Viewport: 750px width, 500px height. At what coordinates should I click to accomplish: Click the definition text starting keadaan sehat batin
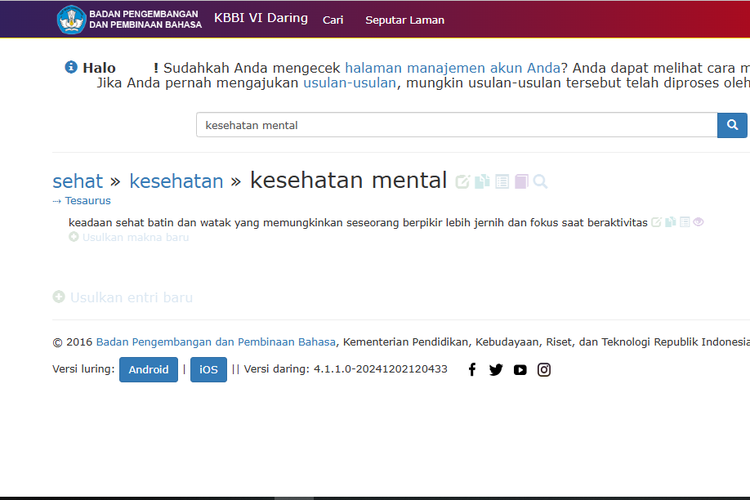[x=358, y=222]
